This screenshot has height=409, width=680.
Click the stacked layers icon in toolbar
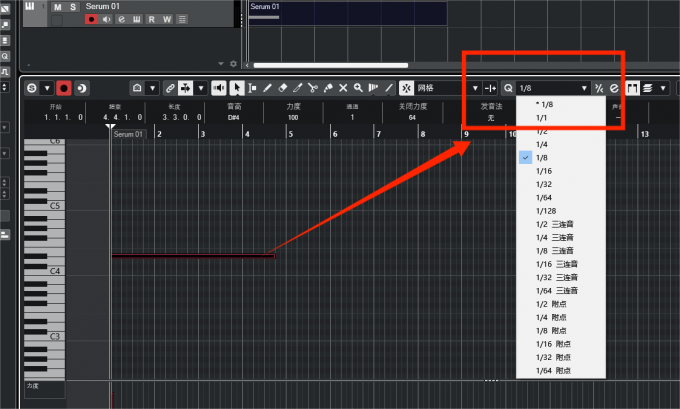click(x=648, y=88)
